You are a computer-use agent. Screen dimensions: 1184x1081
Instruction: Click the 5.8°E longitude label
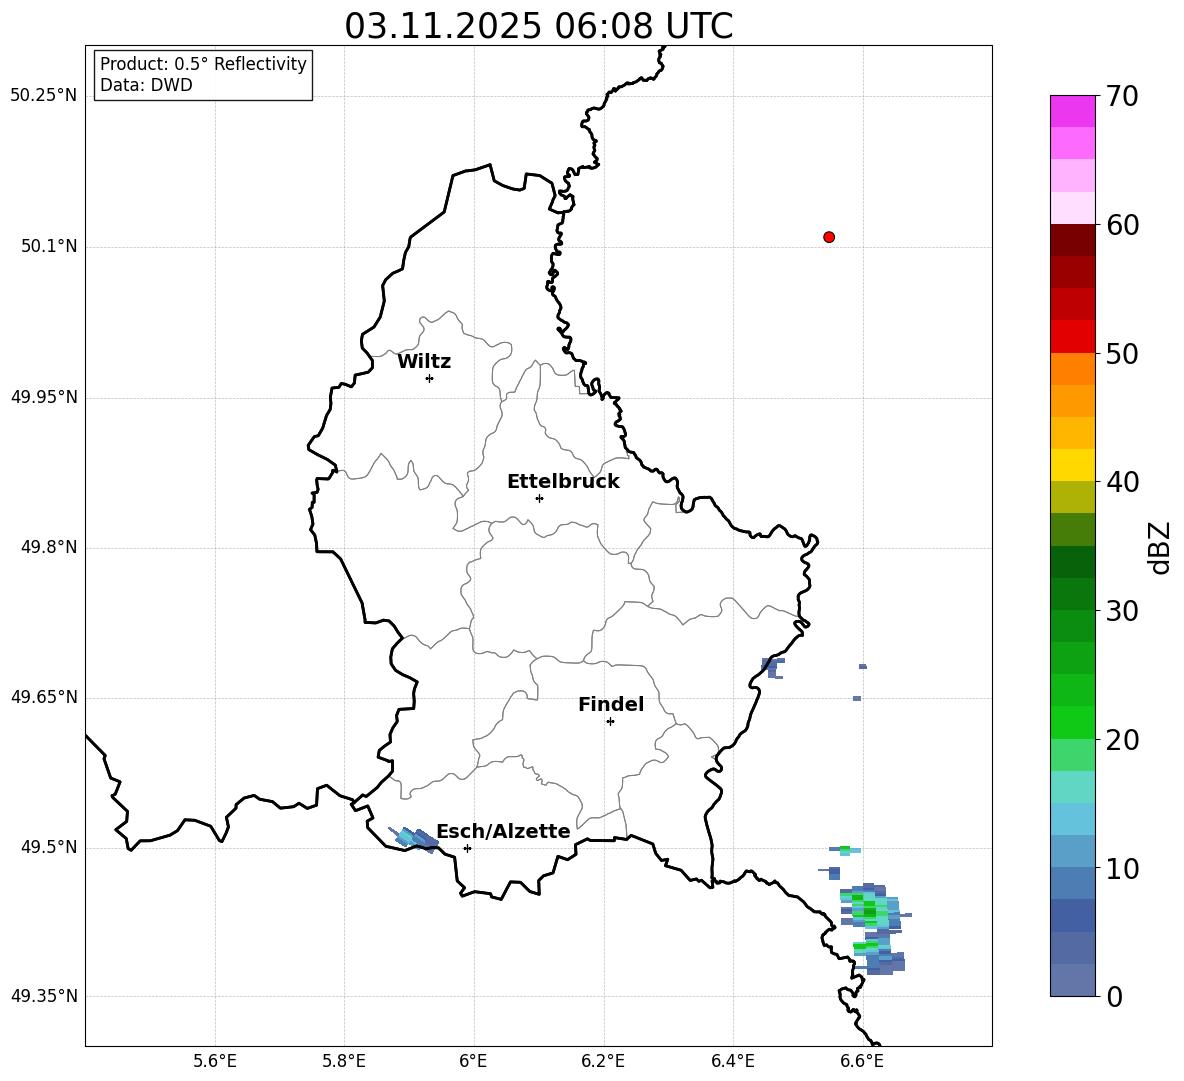tap(344, 1062)
